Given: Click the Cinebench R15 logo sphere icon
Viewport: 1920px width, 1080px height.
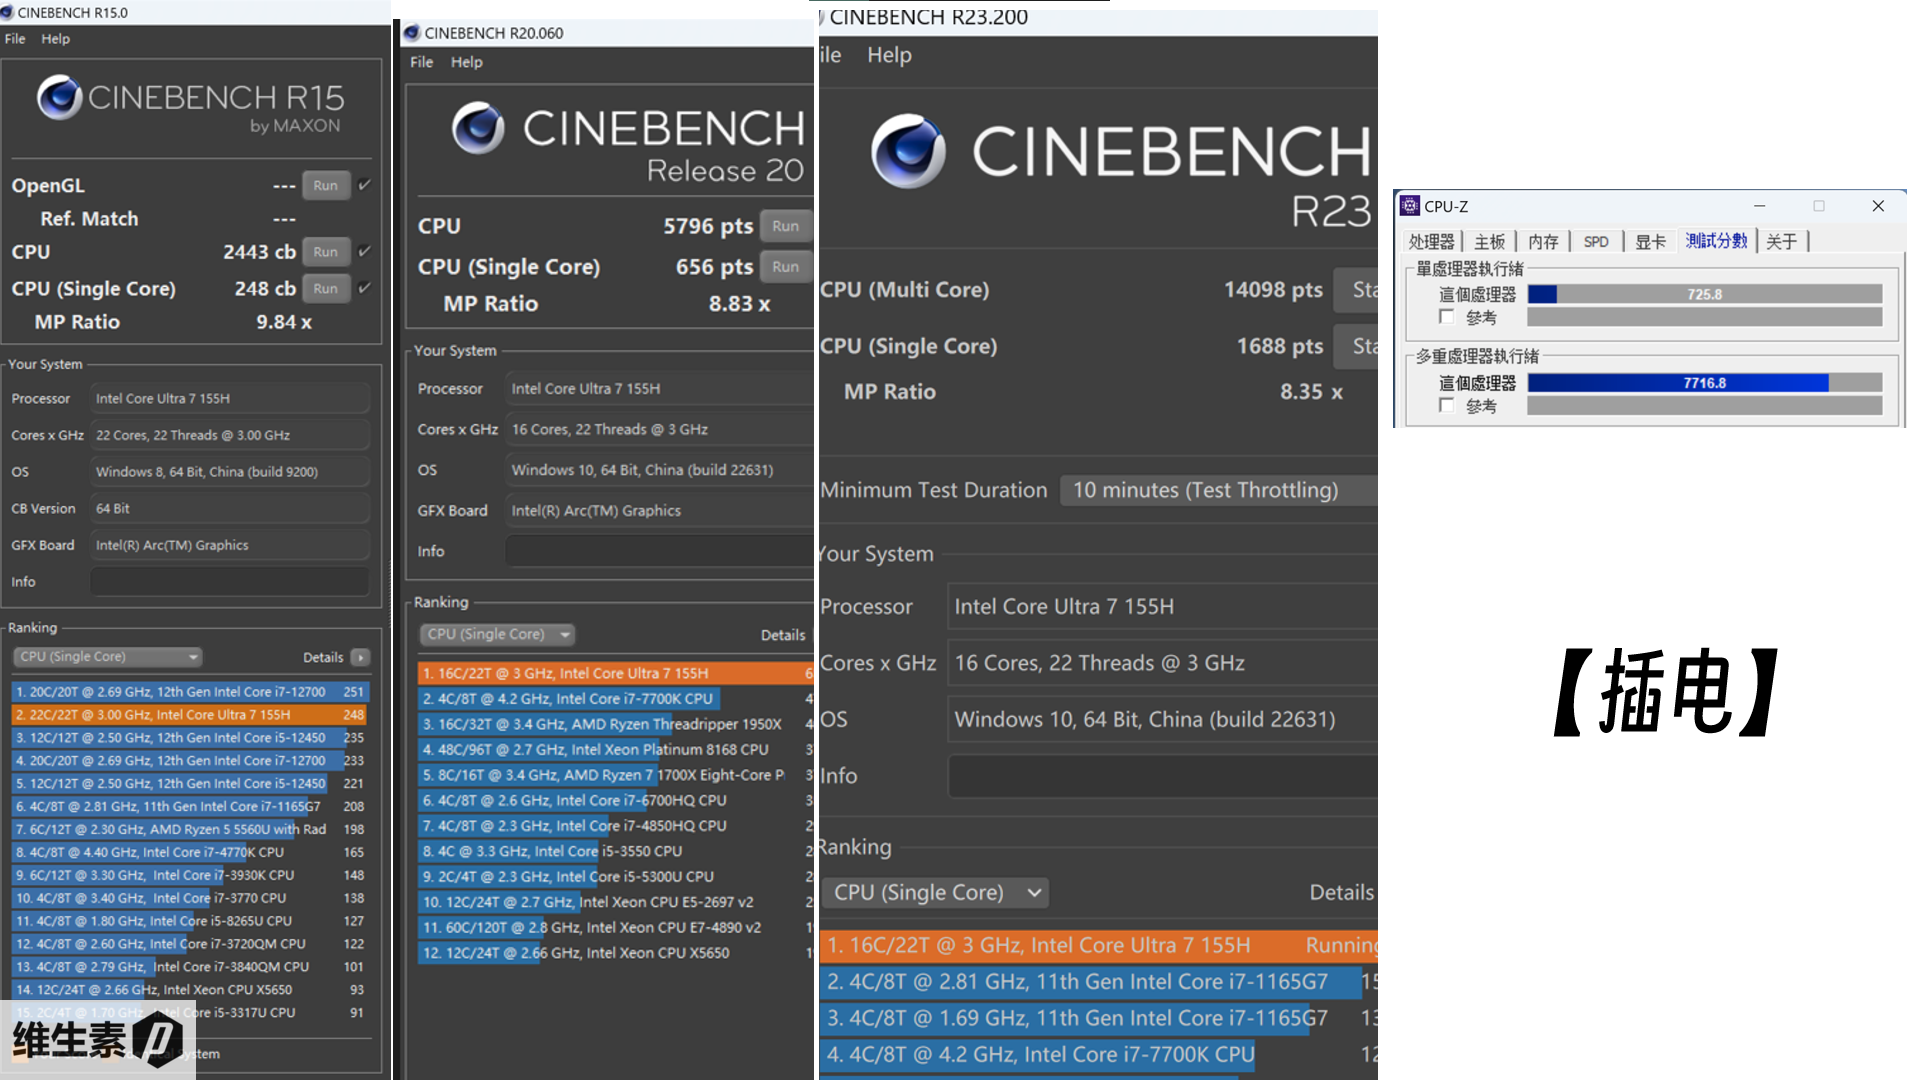Looking at the screenshot, I should click(59, 97).
